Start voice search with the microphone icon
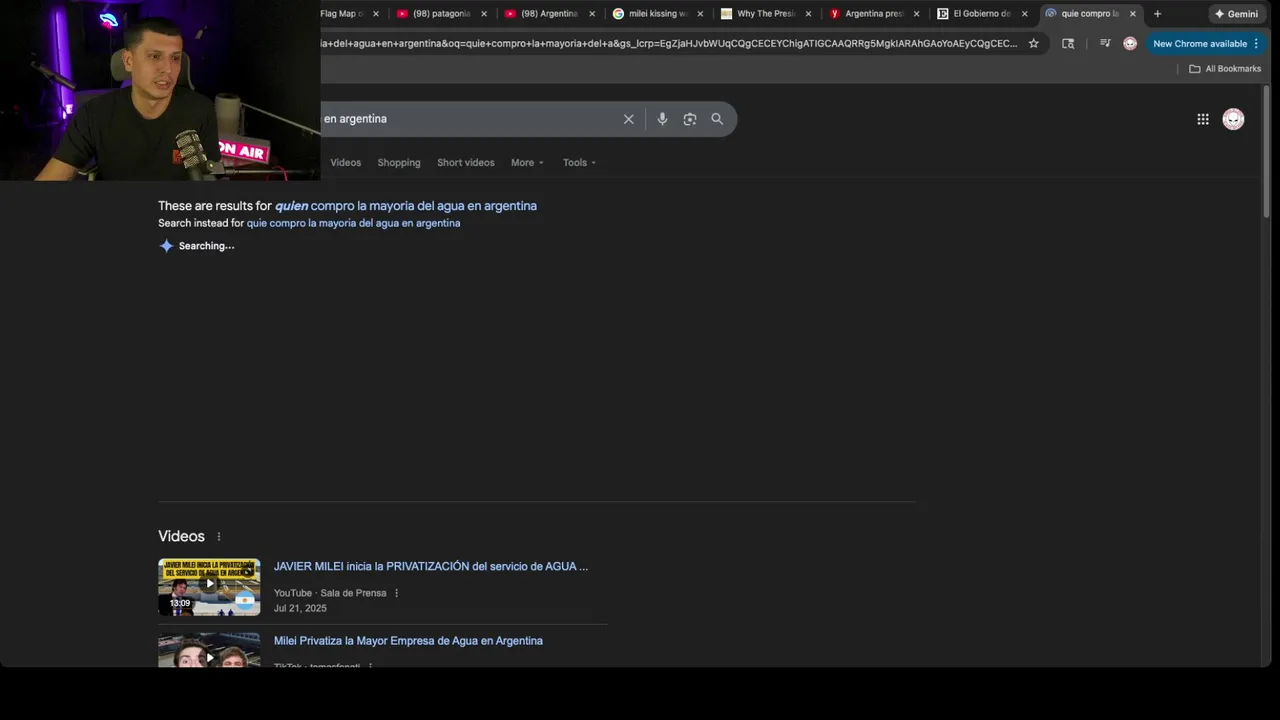The width and height of the screenshot is (1280, 720). click(662, 119)
